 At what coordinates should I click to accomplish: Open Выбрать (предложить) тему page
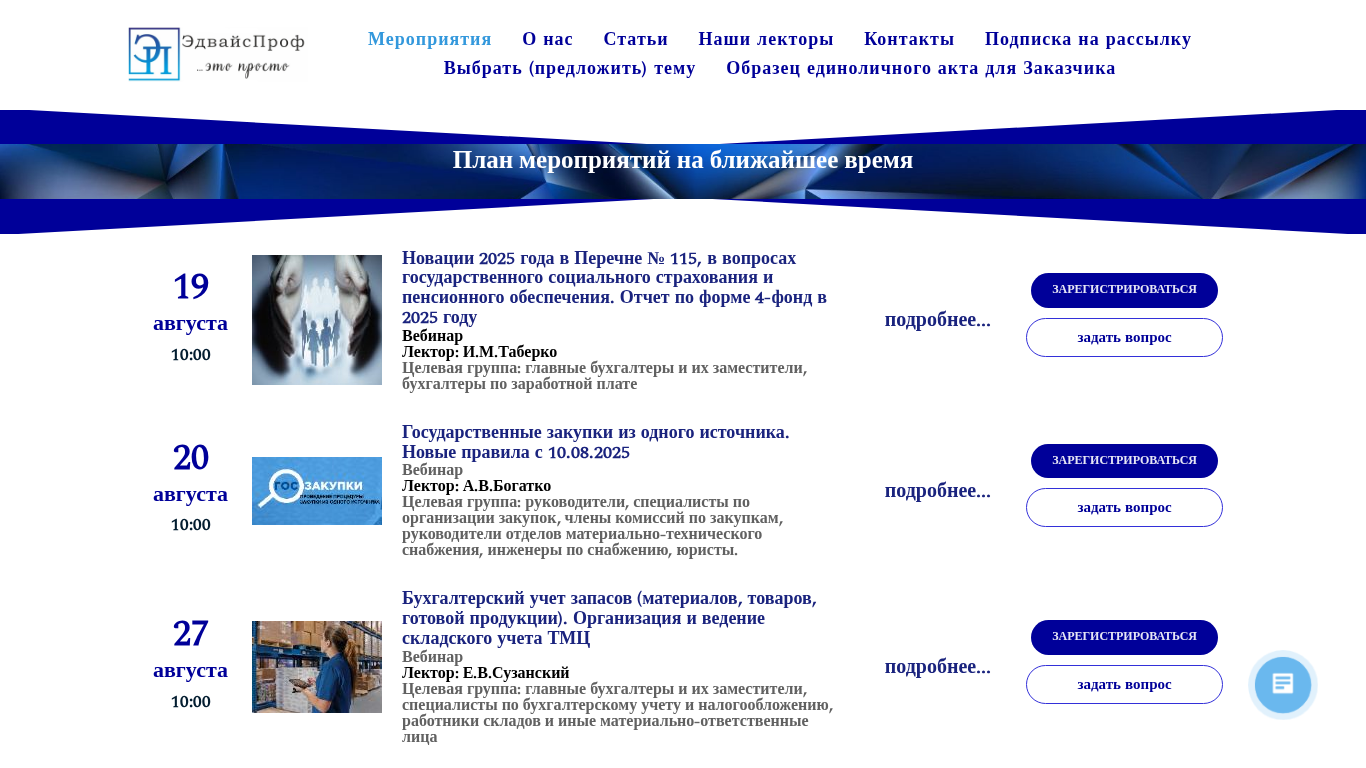[570, 68]
